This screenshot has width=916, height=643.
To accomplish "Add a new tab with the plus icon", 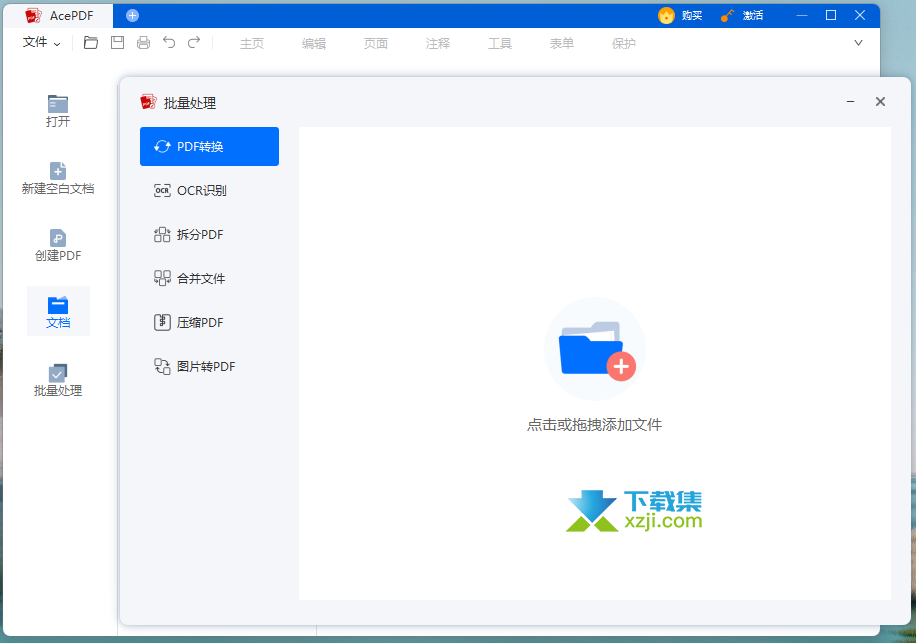I will point(133,16).
